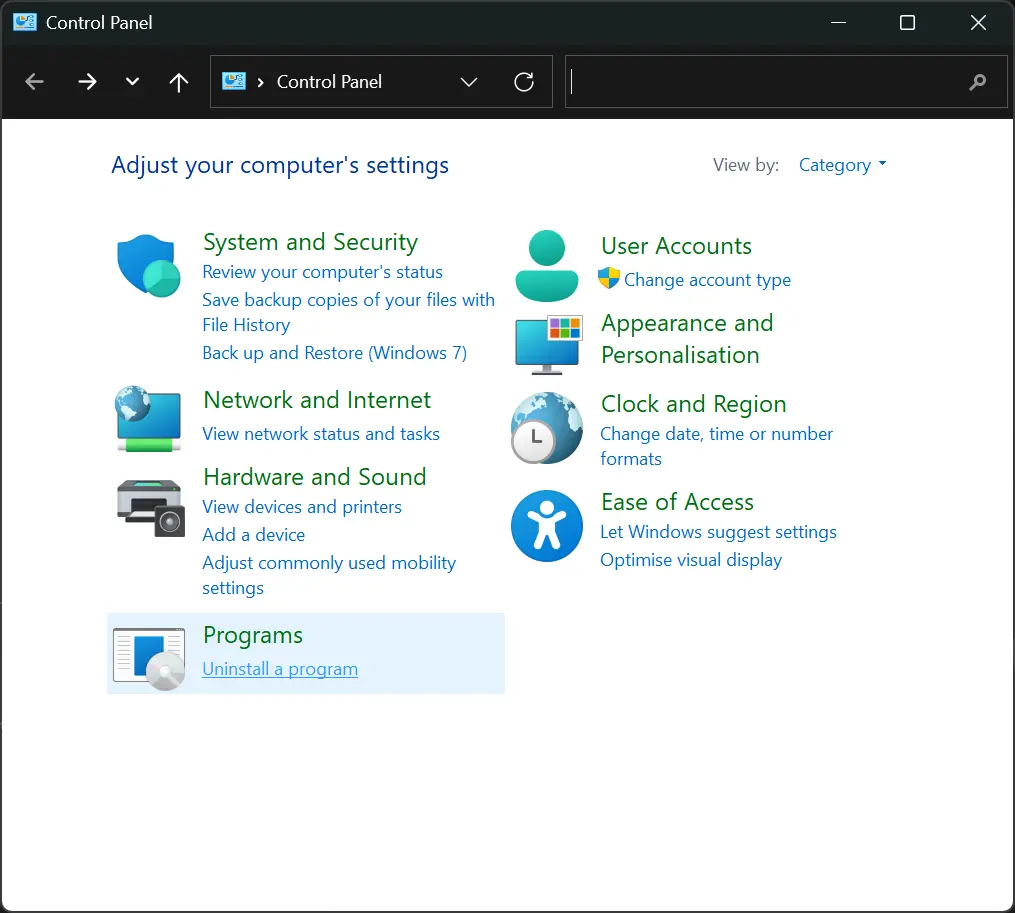Expand the address bar previous locations dropdown
The width and height of the screenshot is (1015, 913).
469,82
